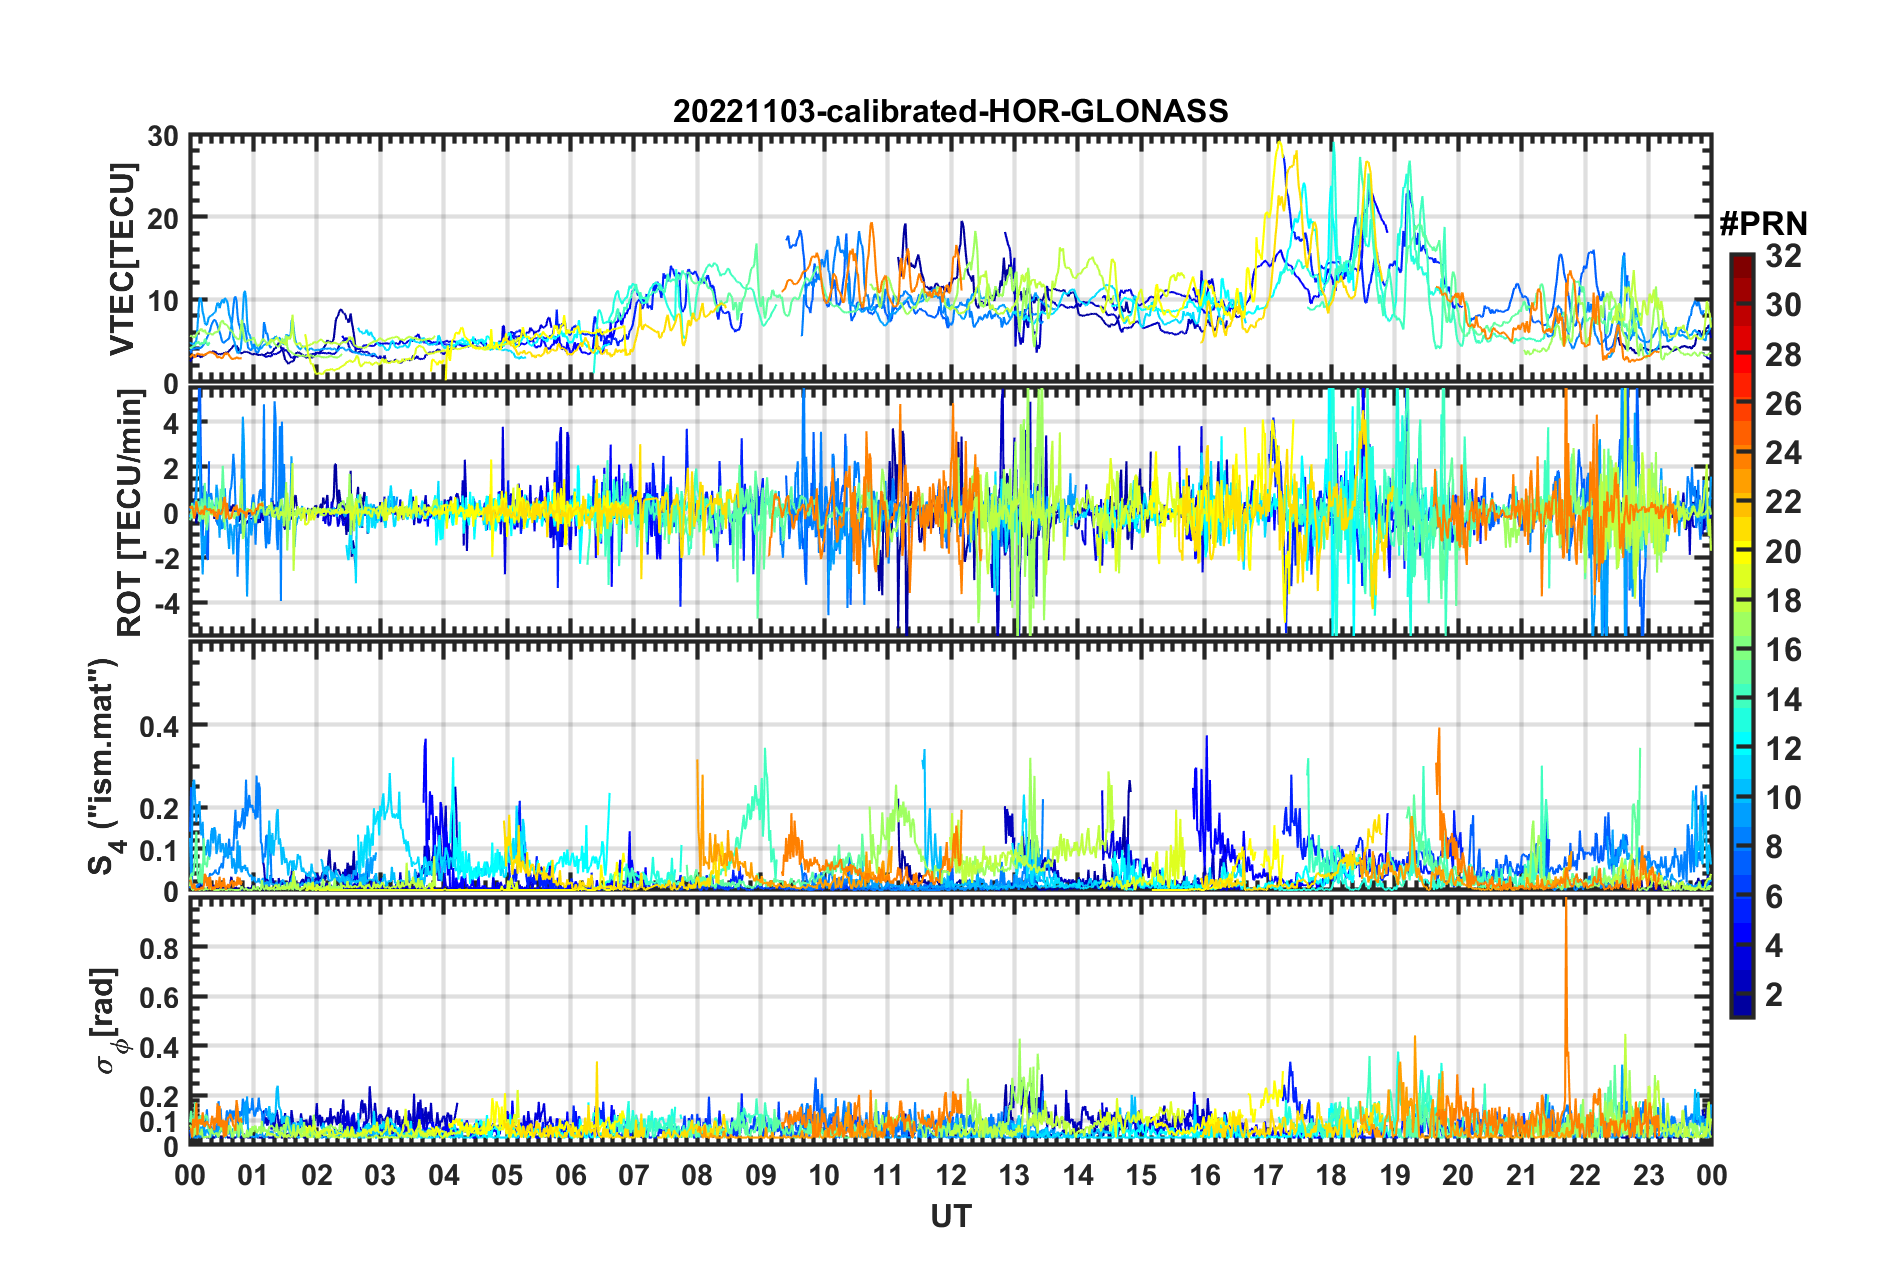Select the colorbar tick label 26
Screen dimensions: 1902x1272
pyautogui.click(x=1783, y=404)
